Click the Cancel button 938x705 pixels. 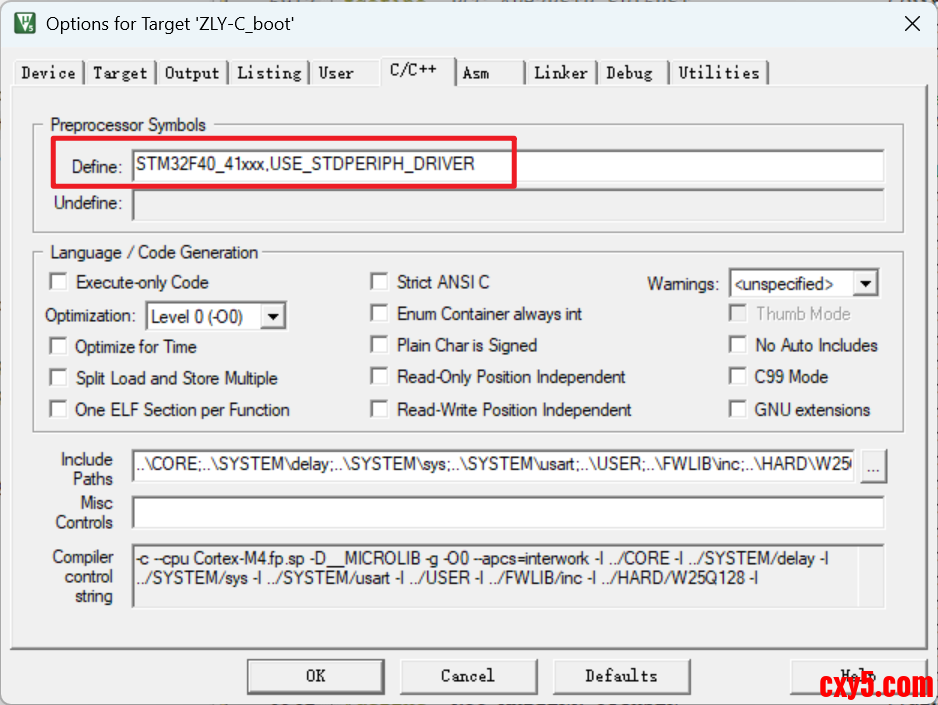pos(467,676)
